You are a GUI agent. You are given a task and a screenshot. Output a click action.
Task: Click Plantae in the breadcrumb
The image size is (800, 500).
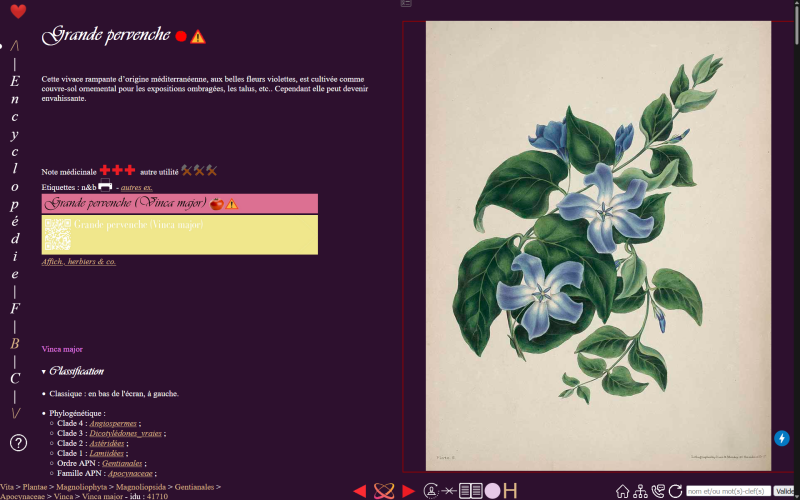coord(36,487)
